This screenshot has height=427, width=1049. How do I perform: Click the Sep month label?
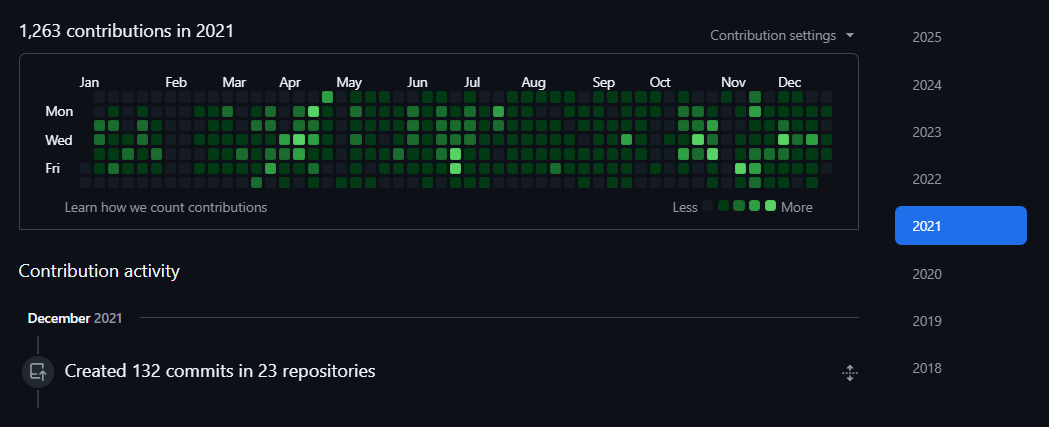[x=603, y=82]
